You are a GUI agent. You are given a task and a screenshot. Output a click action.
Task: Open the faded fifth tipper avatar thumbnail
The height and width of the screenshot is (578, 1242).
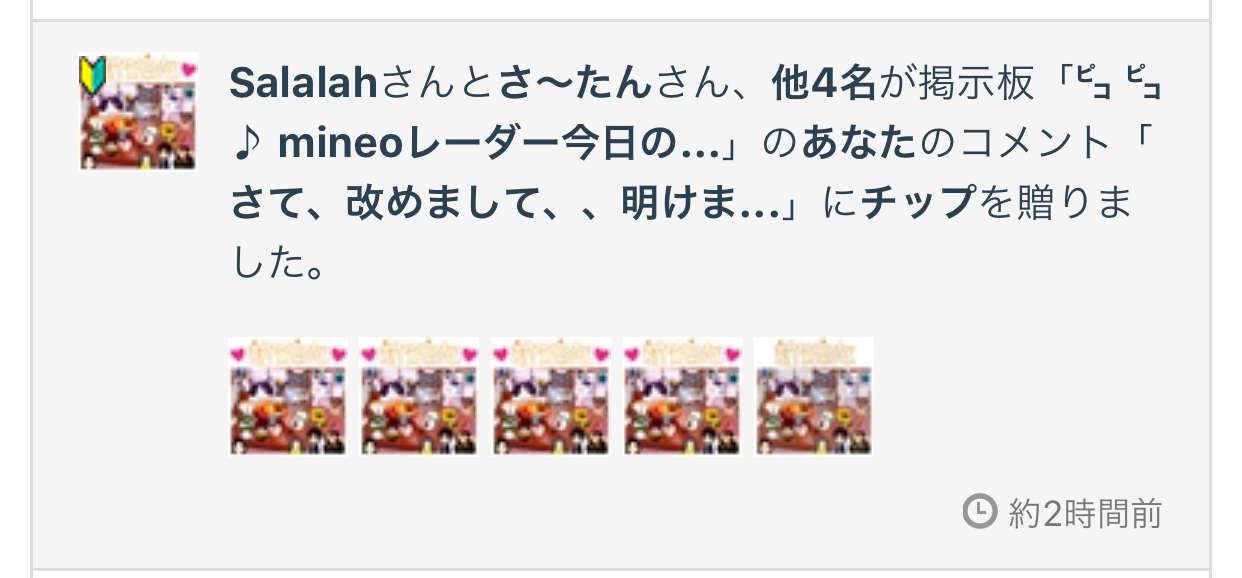pos(814,396)
